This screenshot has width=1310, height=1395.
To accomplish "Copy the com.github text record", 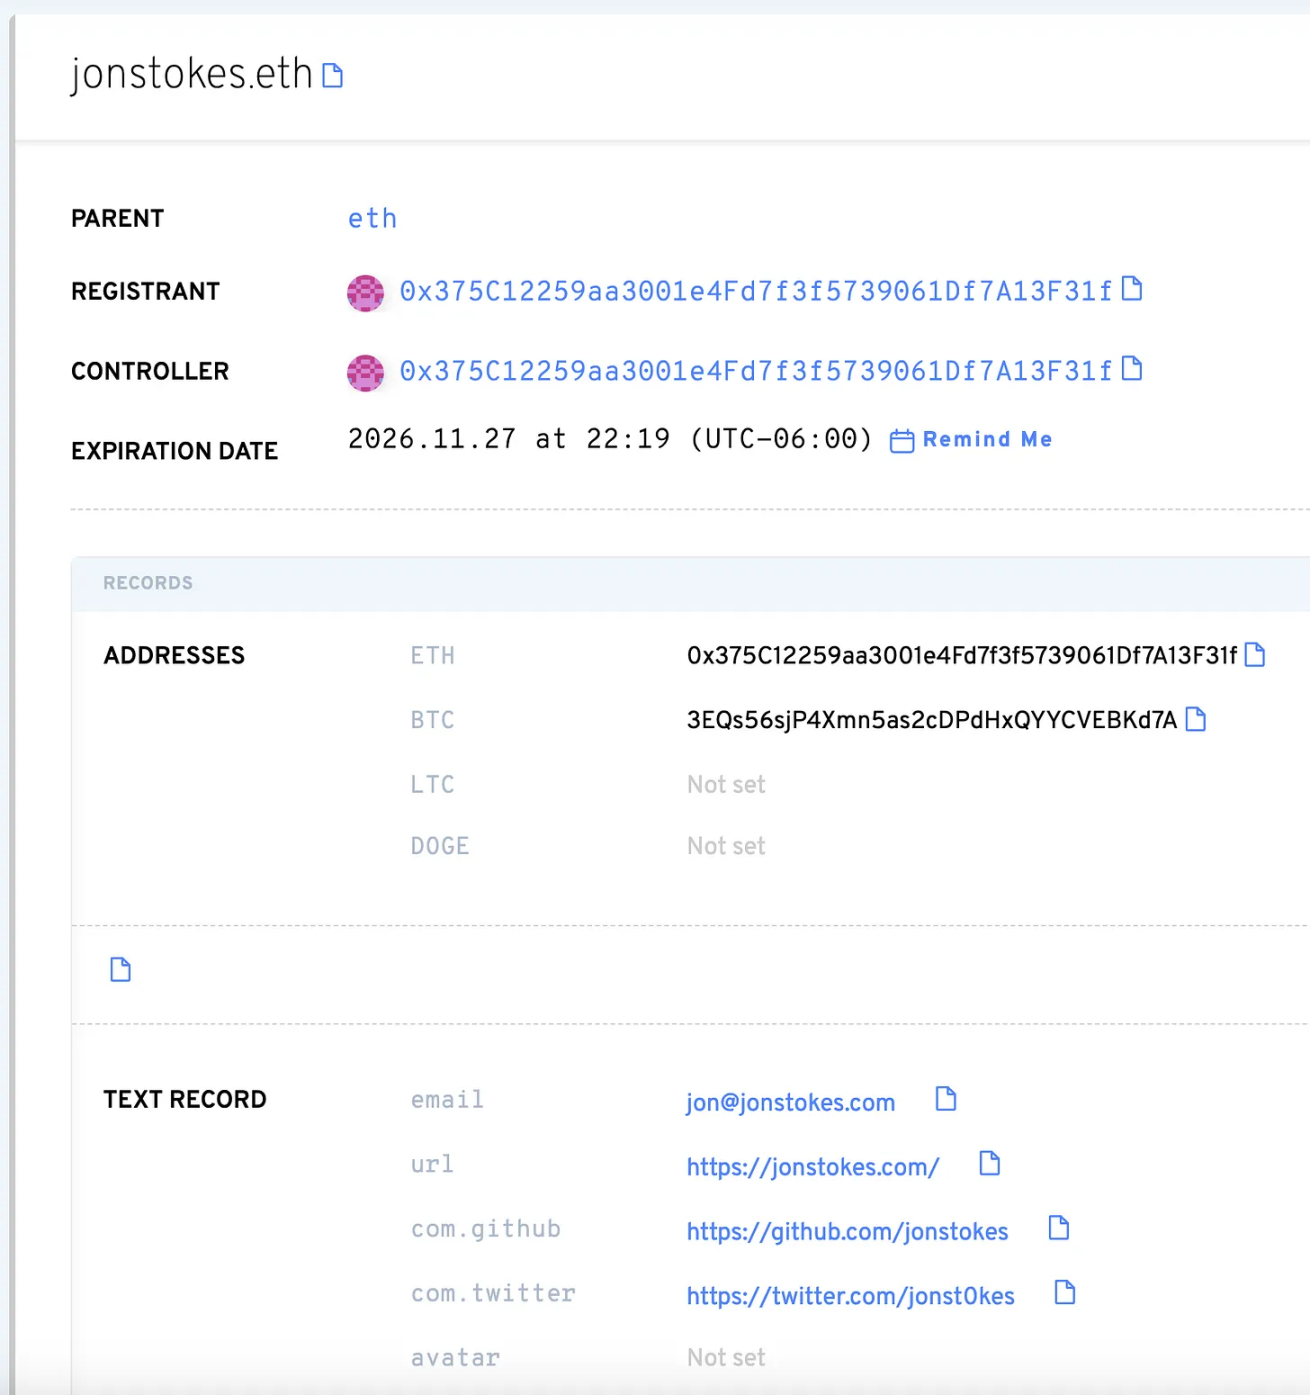I will click(1058, 1228).
